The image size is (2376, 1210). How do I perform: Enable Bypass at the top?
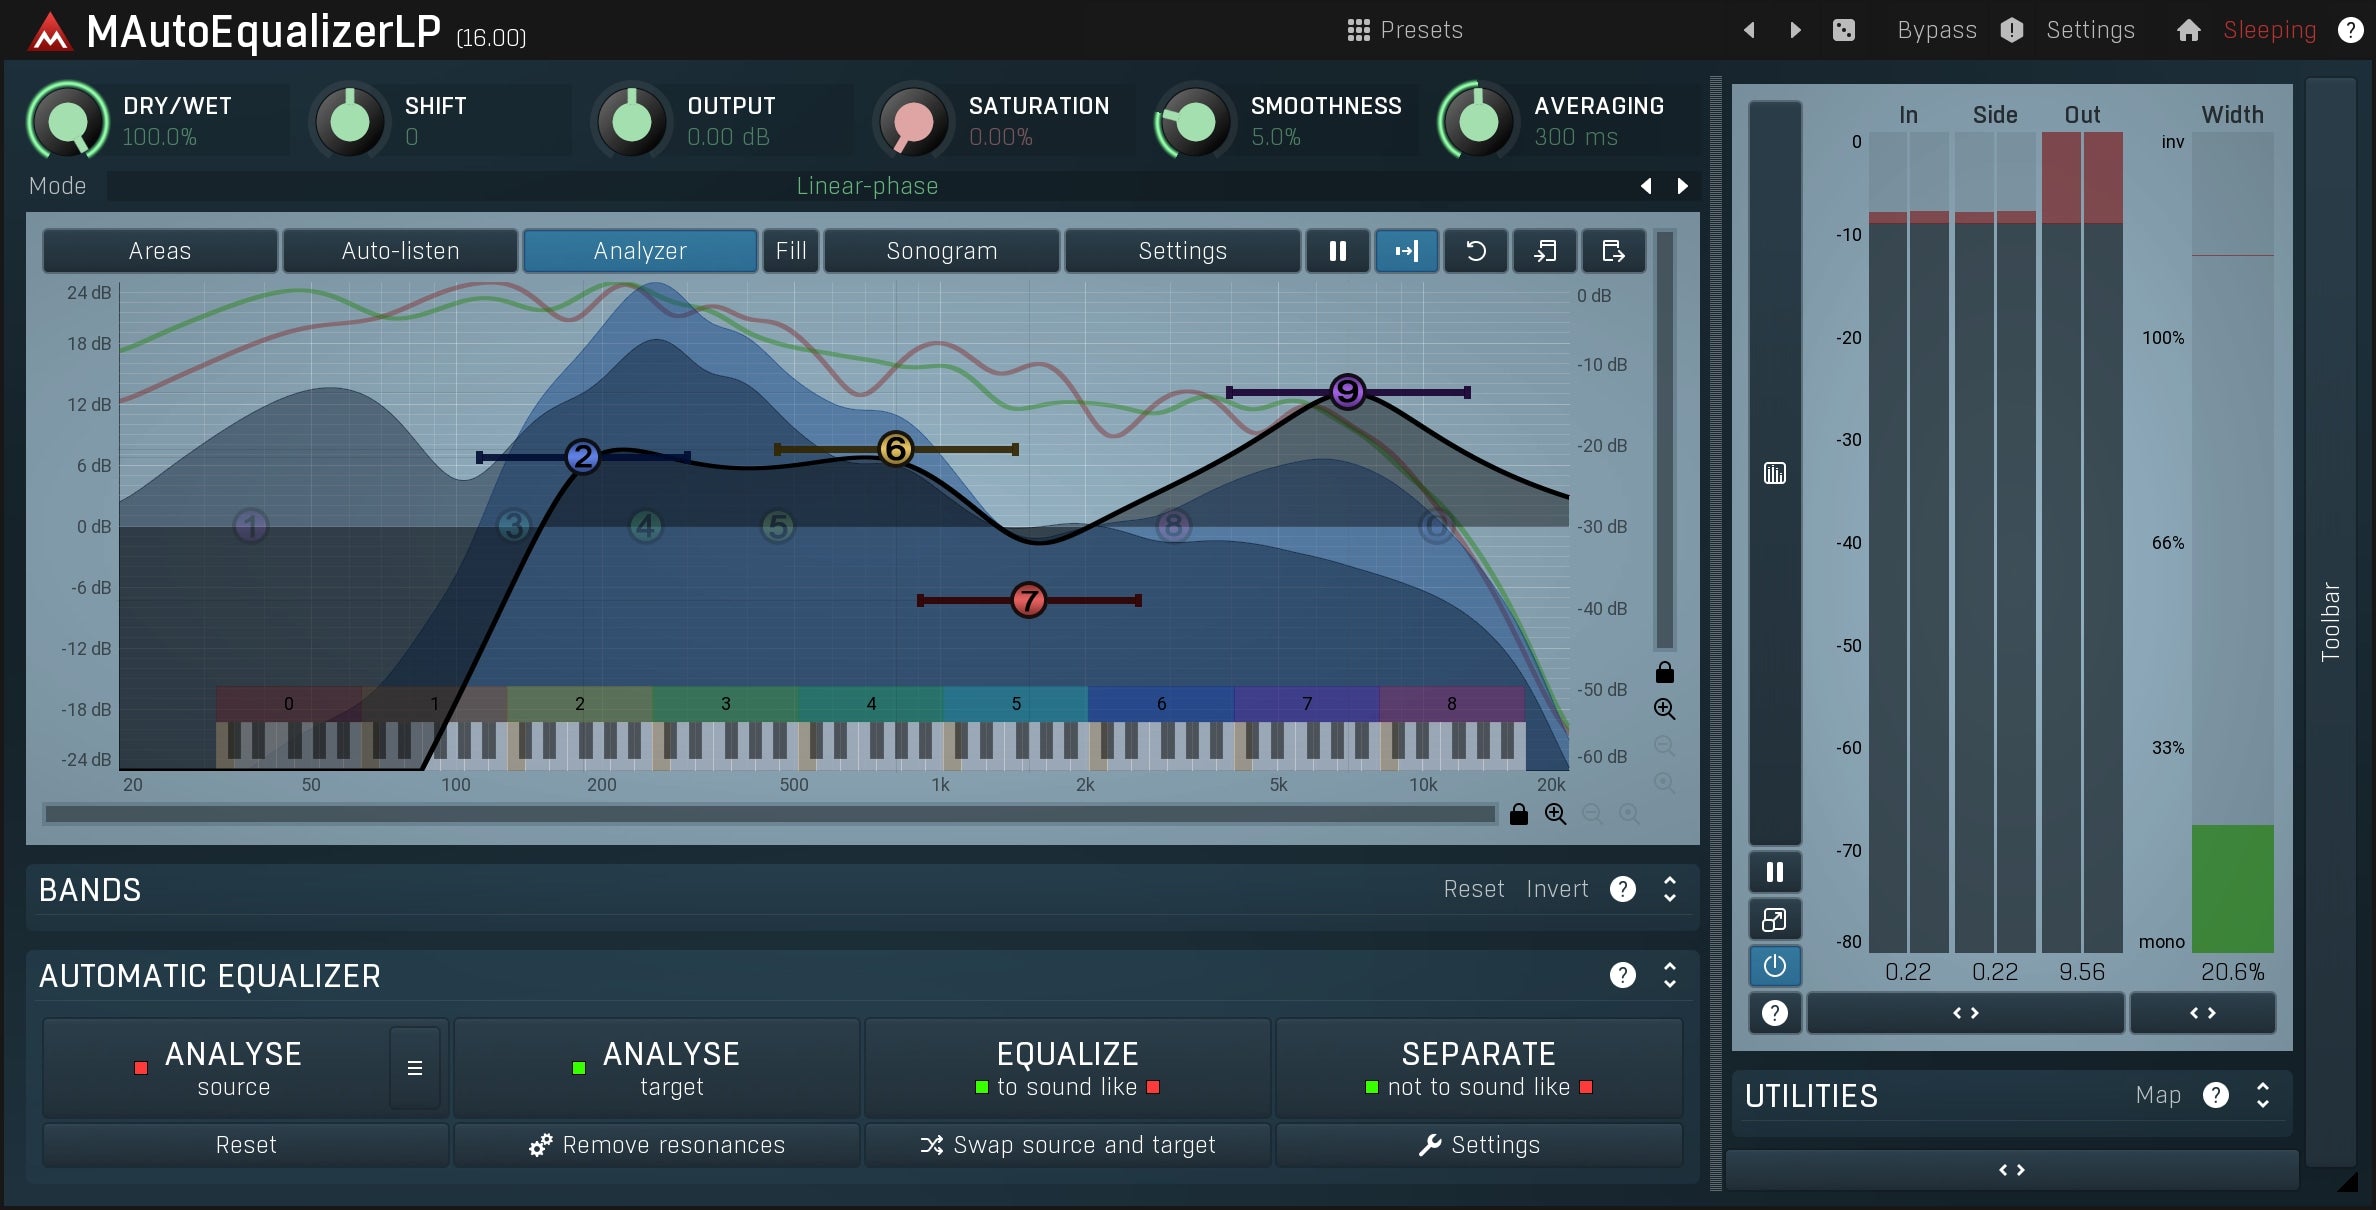pos(1935,30)
